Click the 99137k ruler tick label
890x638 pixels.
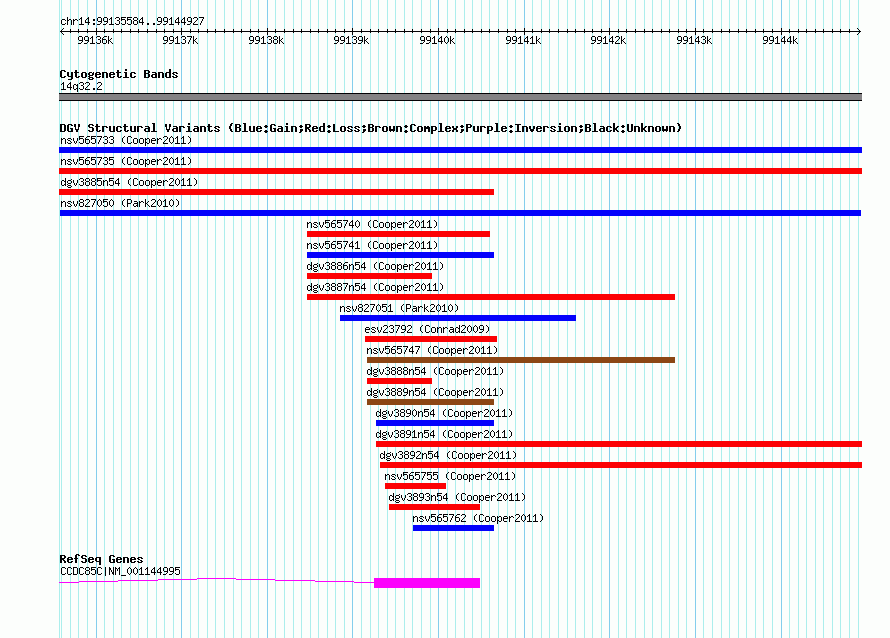click(x=180, y=40)
